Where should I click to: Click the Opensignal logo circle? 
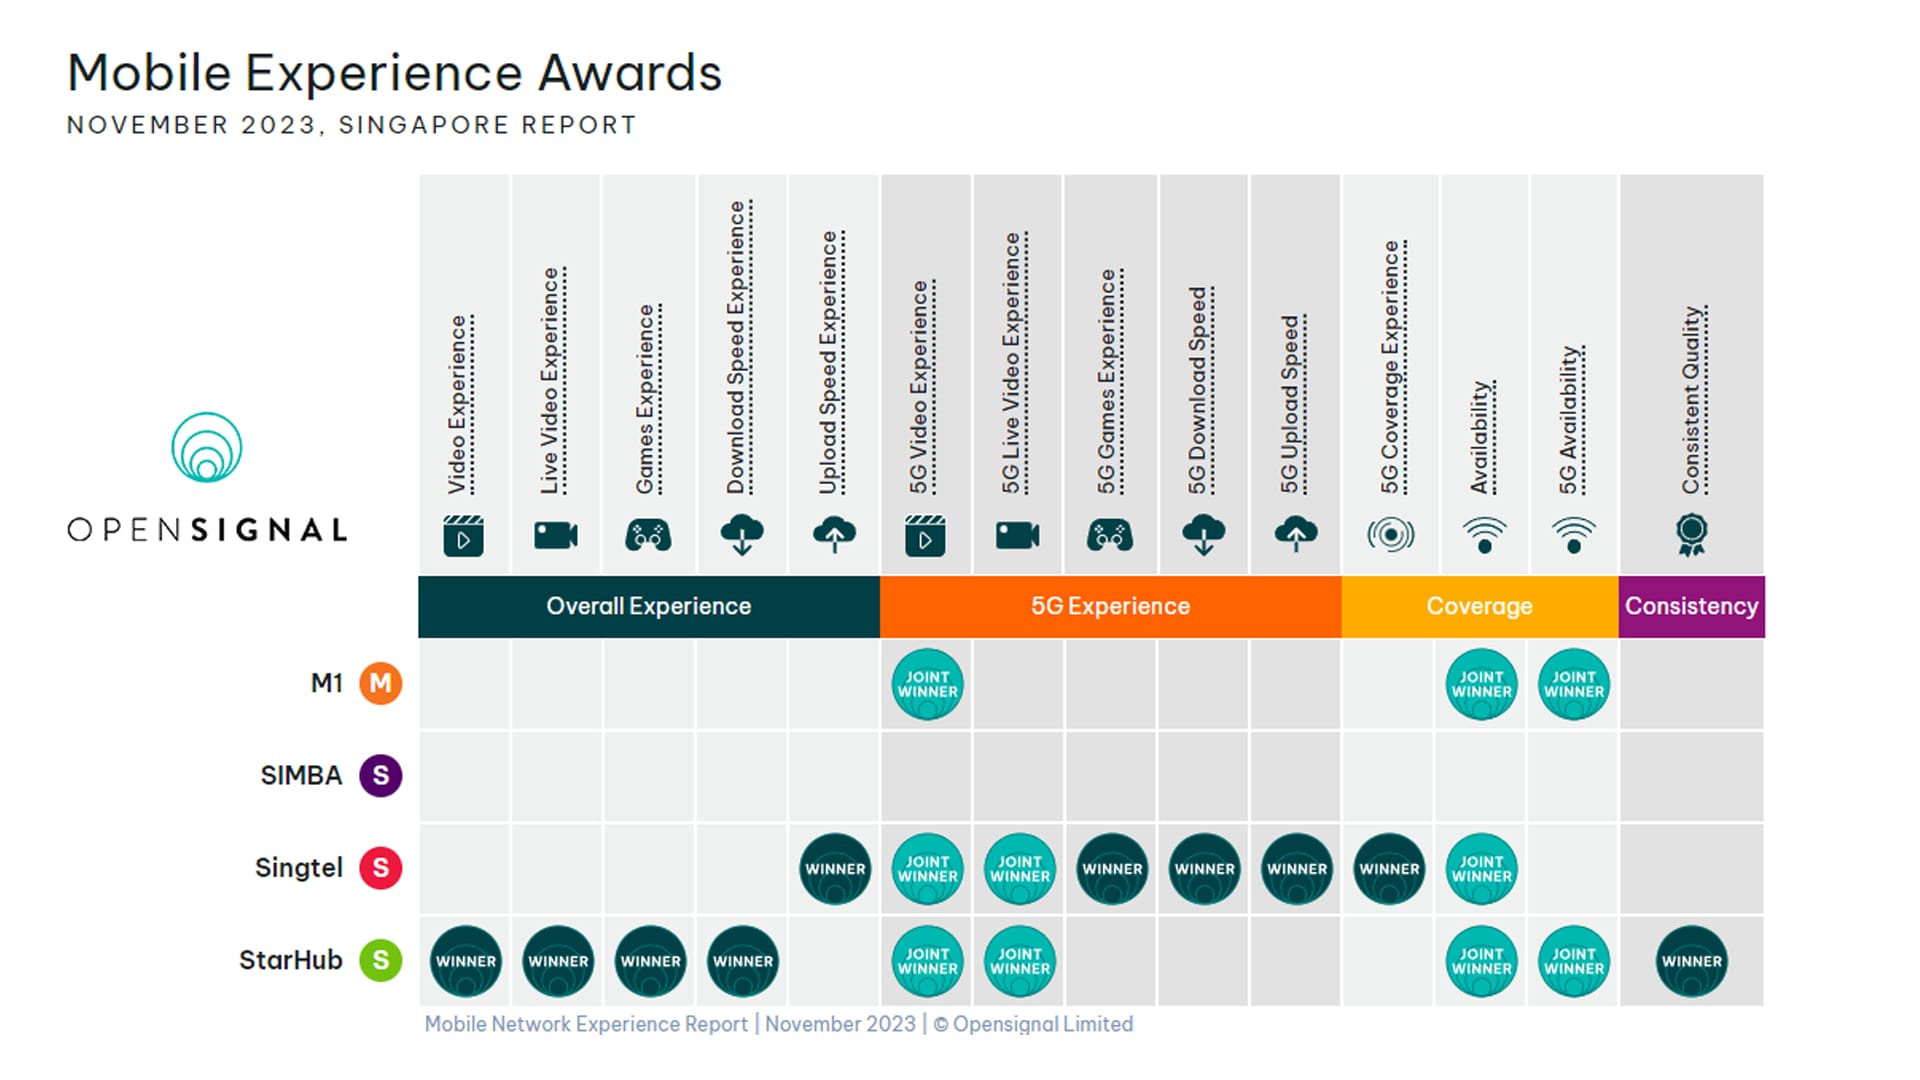[x=207, y=448]
